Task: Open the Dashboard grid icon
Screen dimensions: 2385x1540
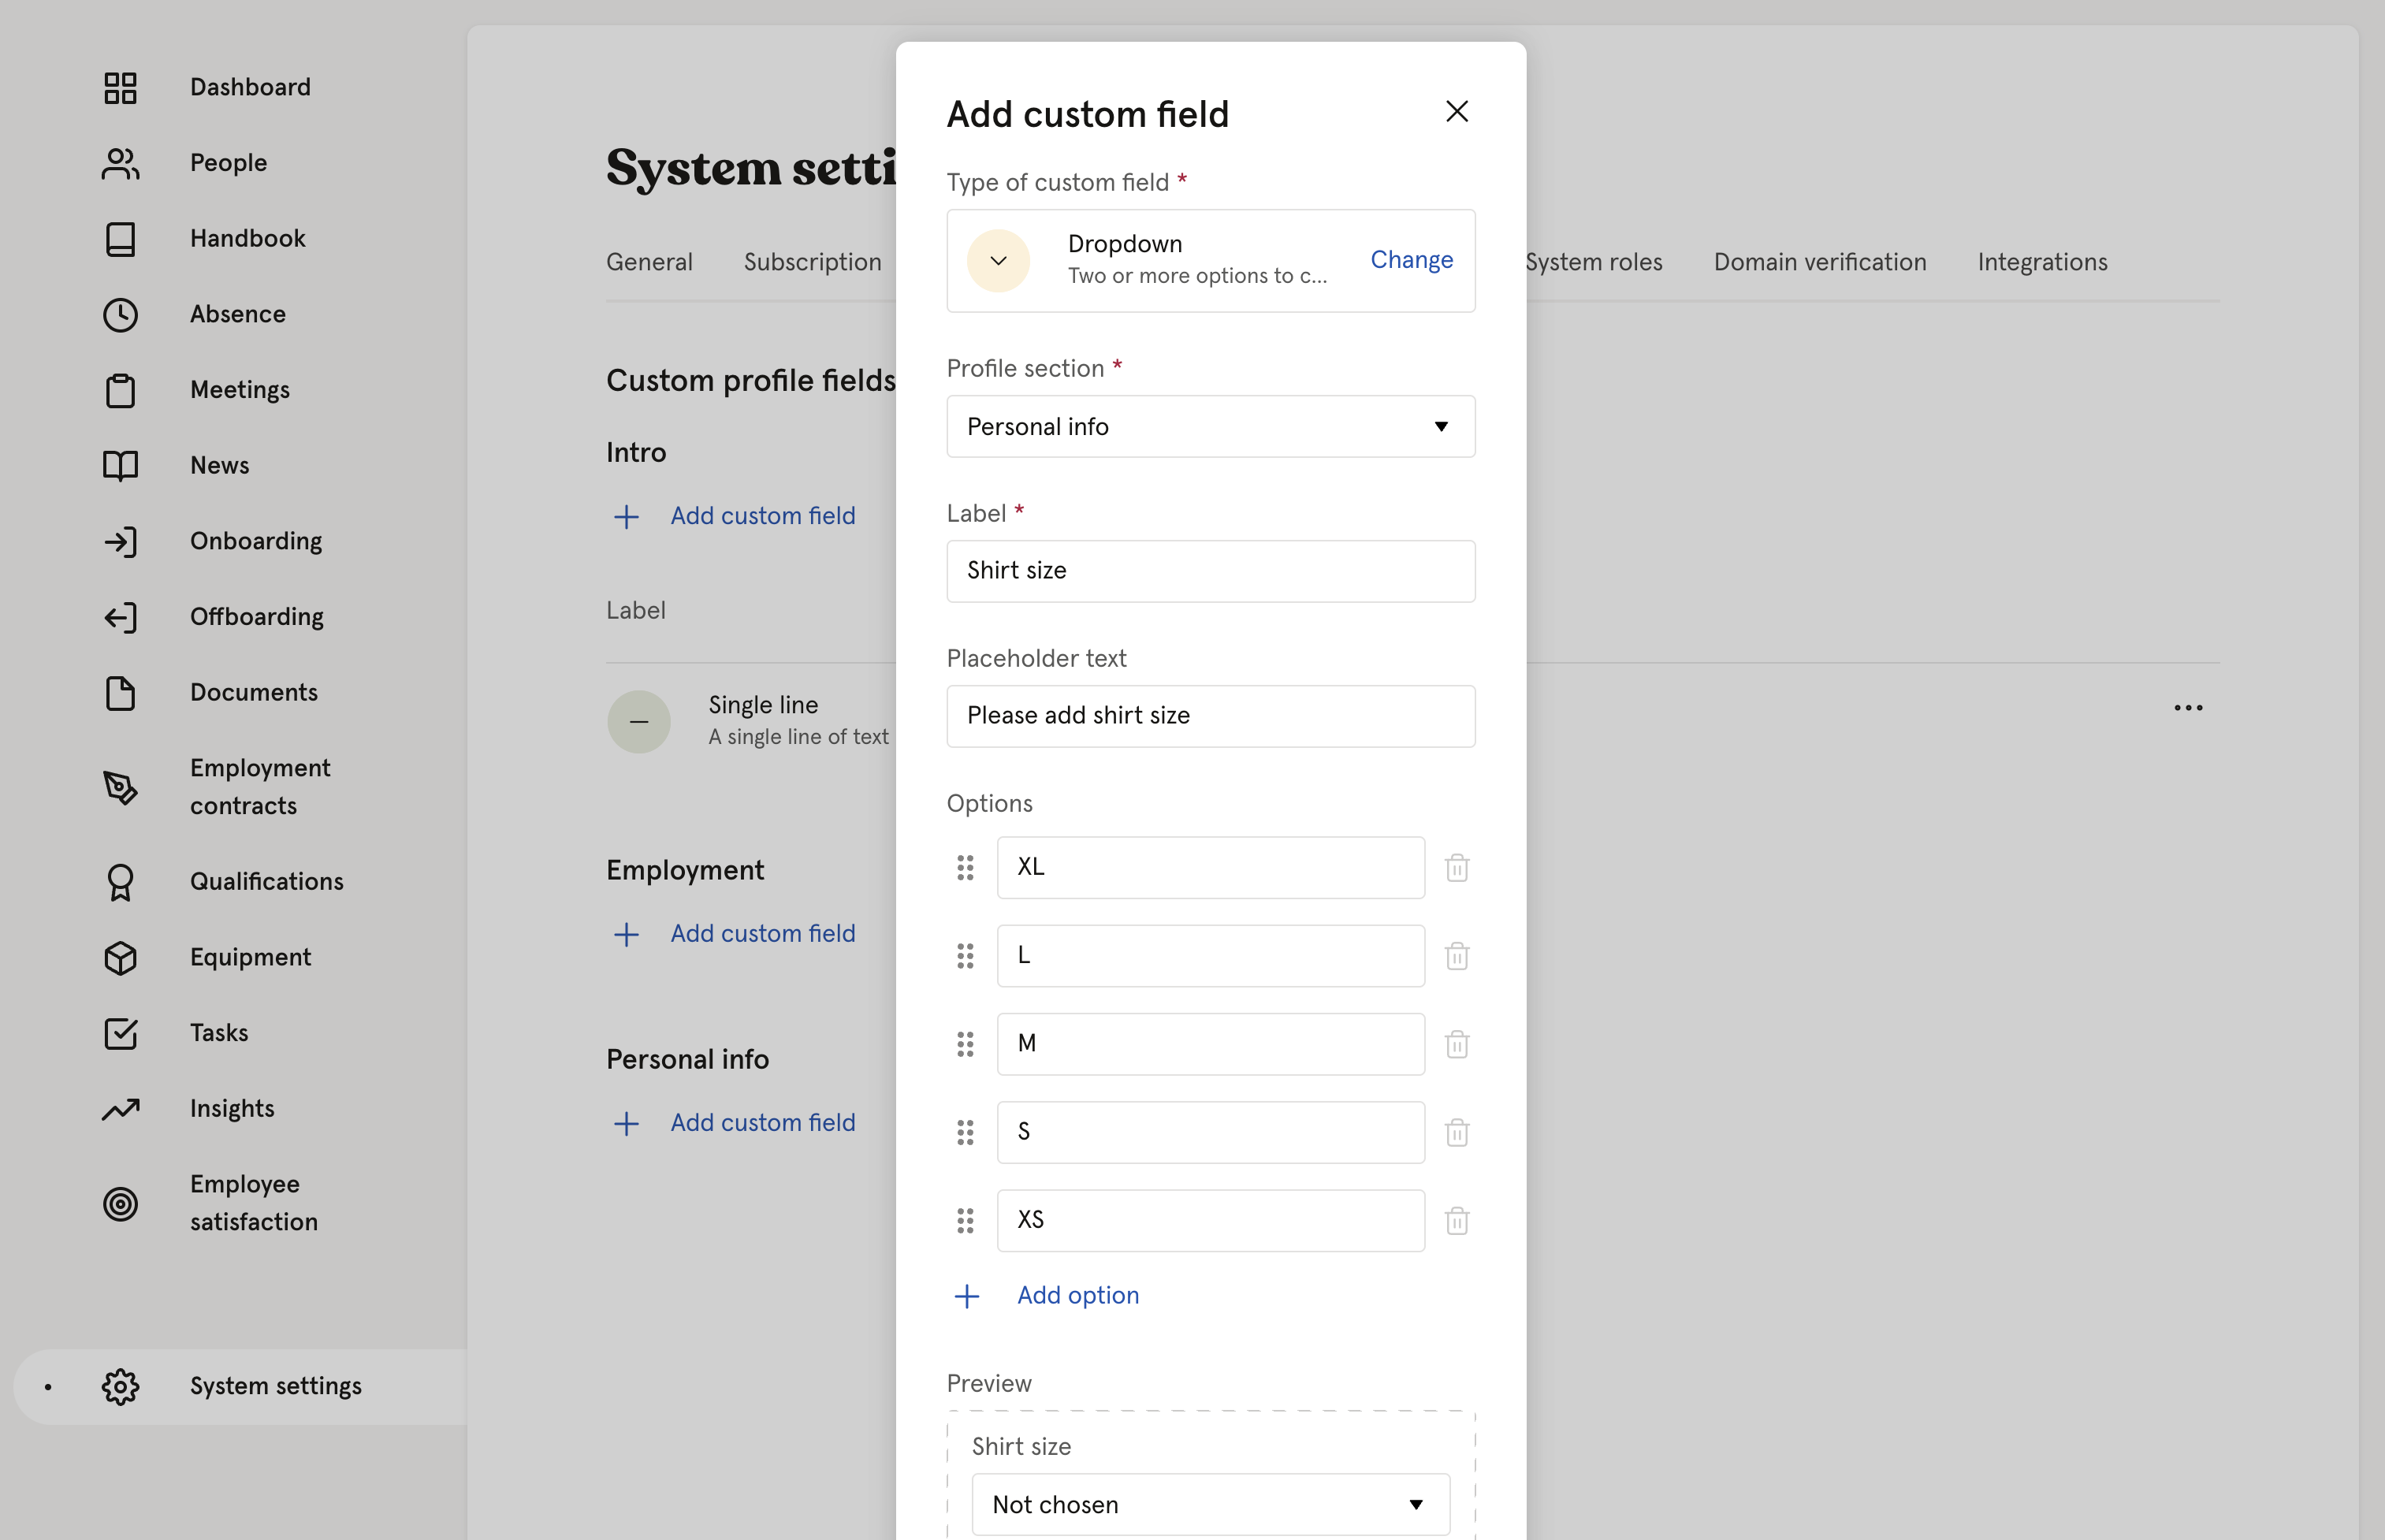Action: point(120,87)
